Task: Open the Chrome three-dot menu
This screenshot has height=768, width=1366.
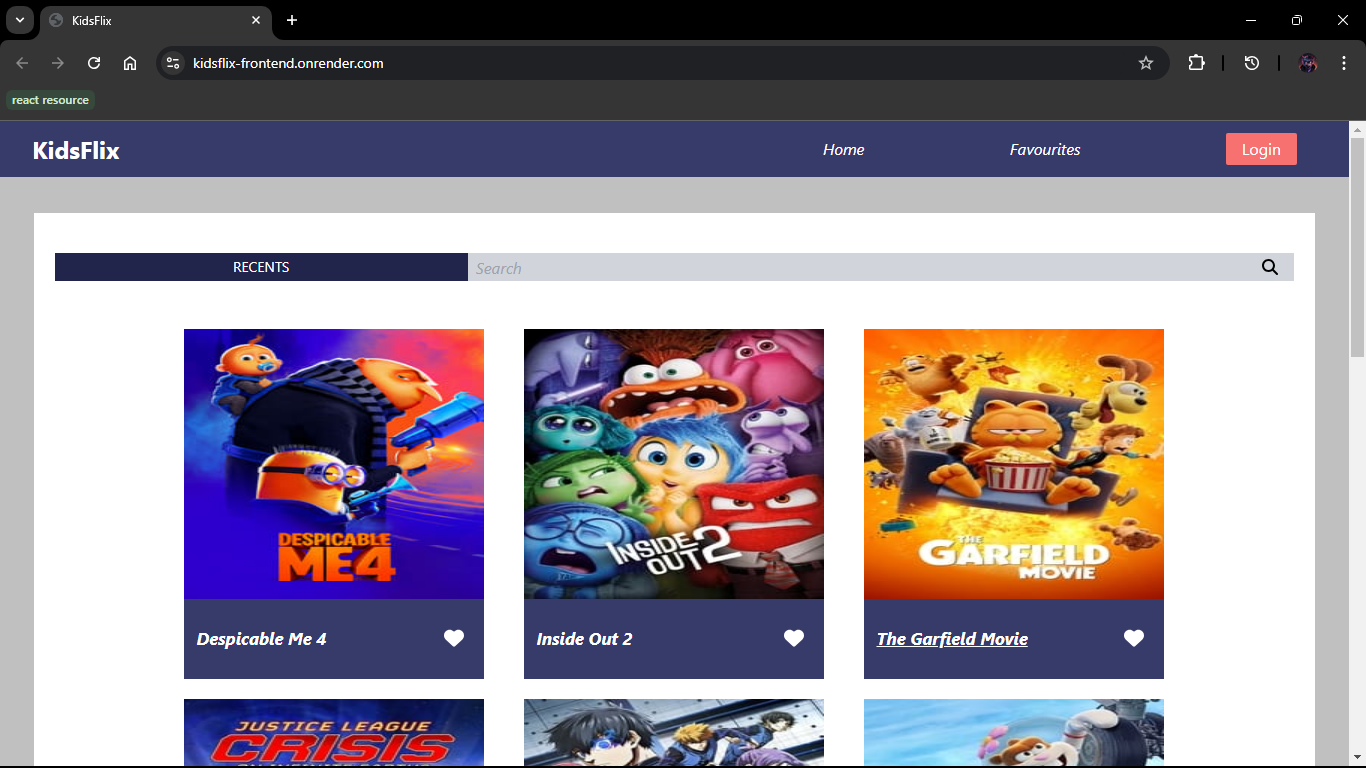Action: (1344, 63)
